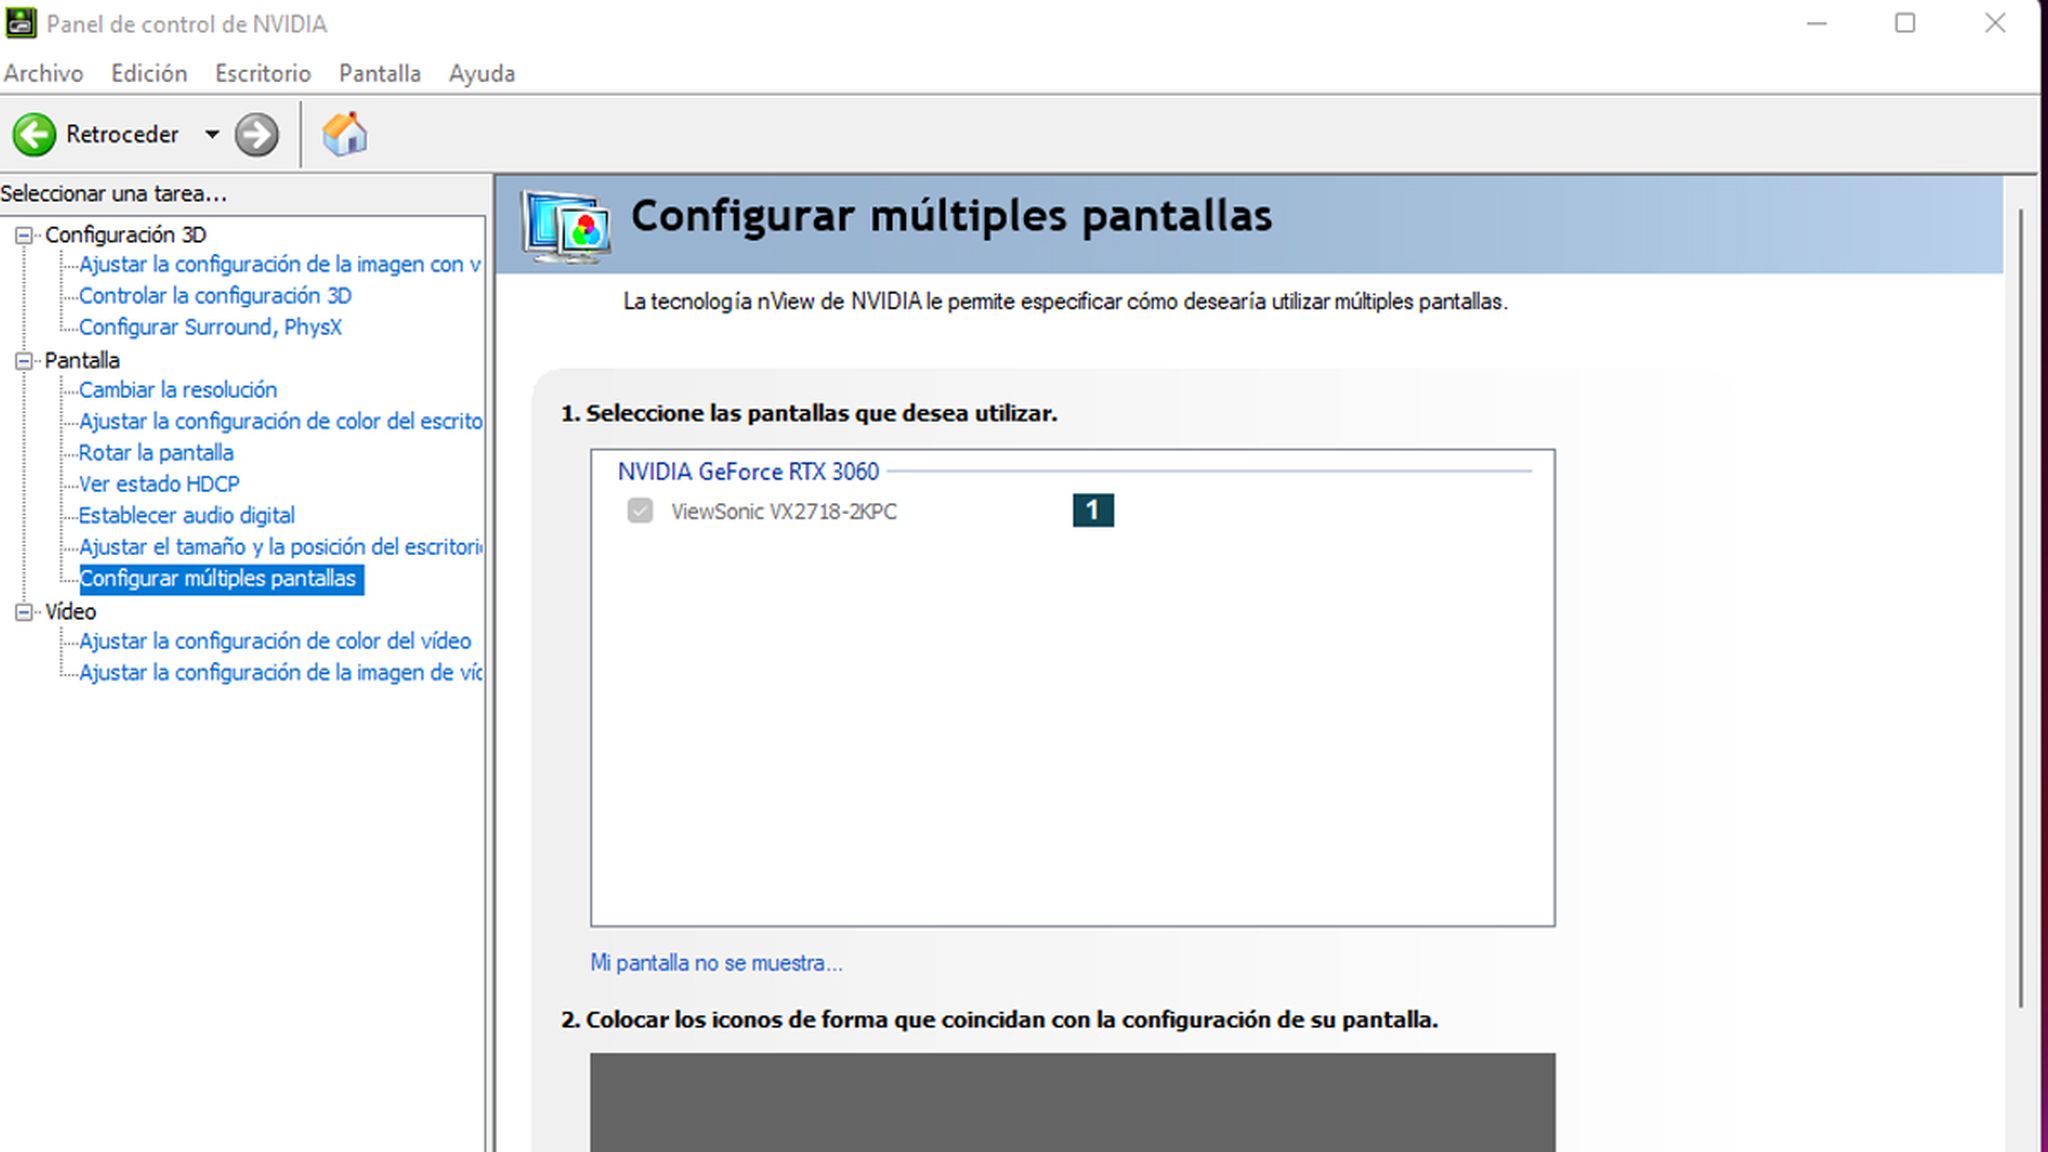Click the Mi pantalla no se muestra link

pos(716,963)
